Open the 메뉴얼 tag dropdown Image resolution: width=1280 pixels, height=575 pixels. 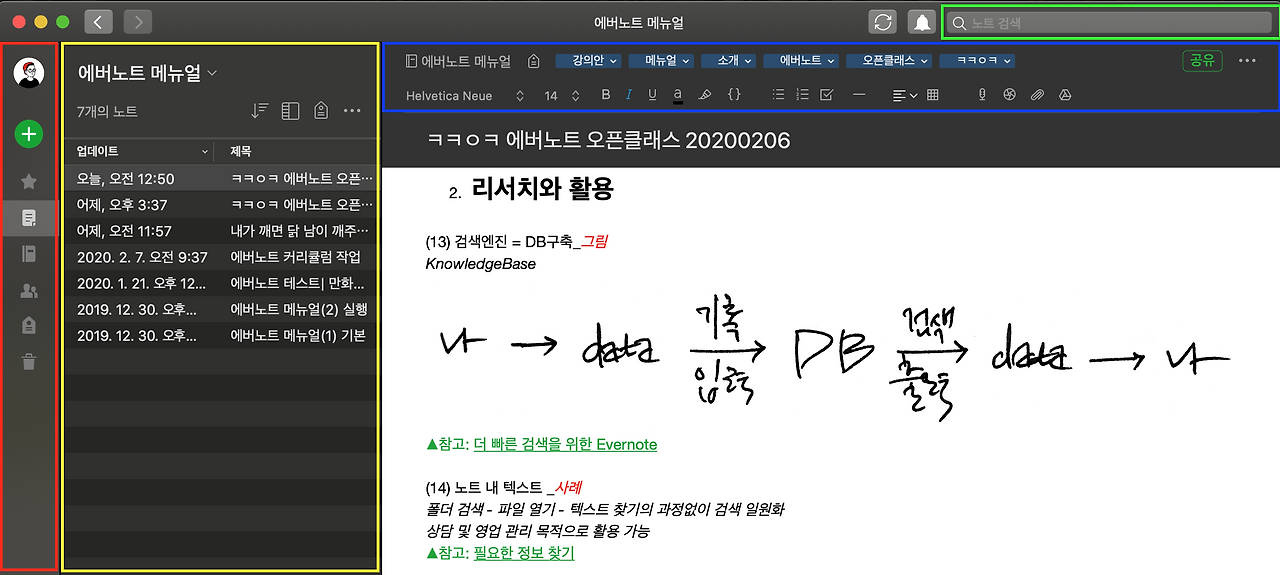662,61
